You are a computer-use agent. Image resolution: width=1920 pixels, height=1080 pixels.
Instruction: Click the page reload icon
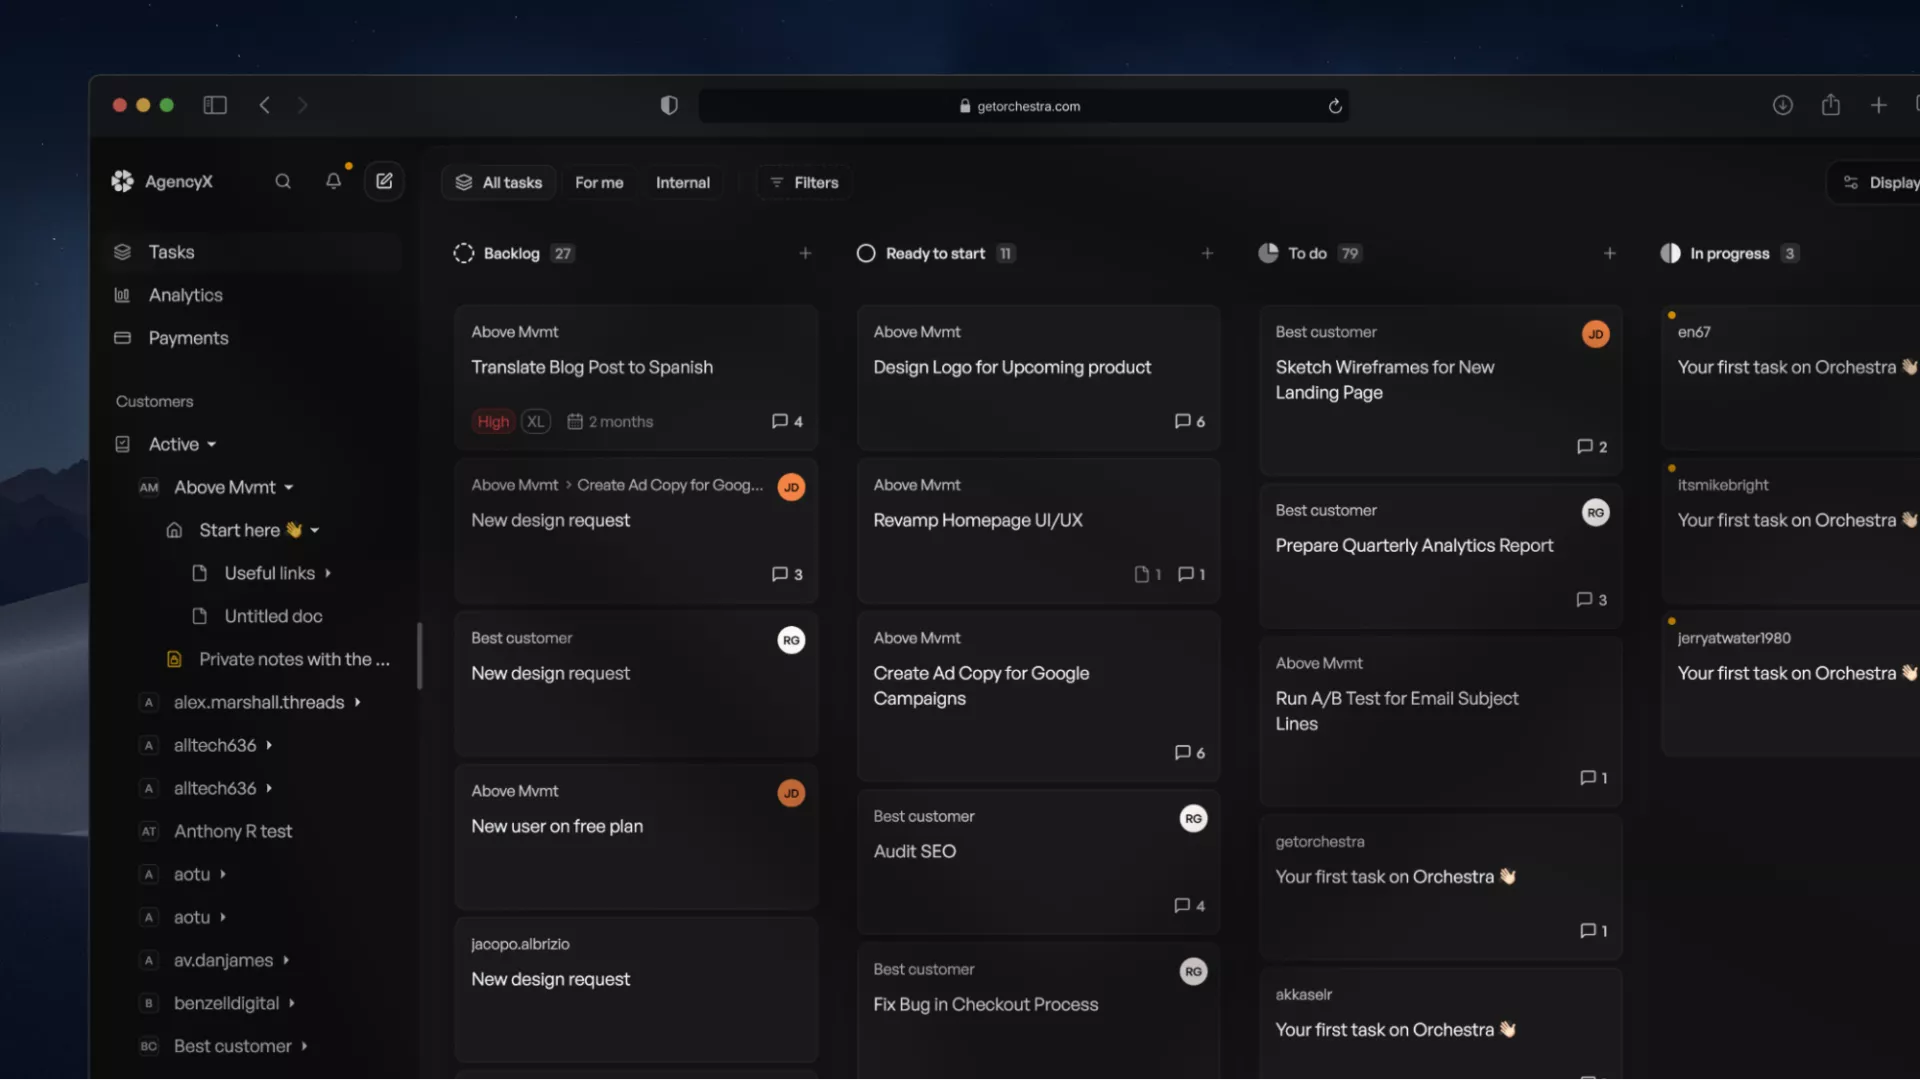[1335, 106]
